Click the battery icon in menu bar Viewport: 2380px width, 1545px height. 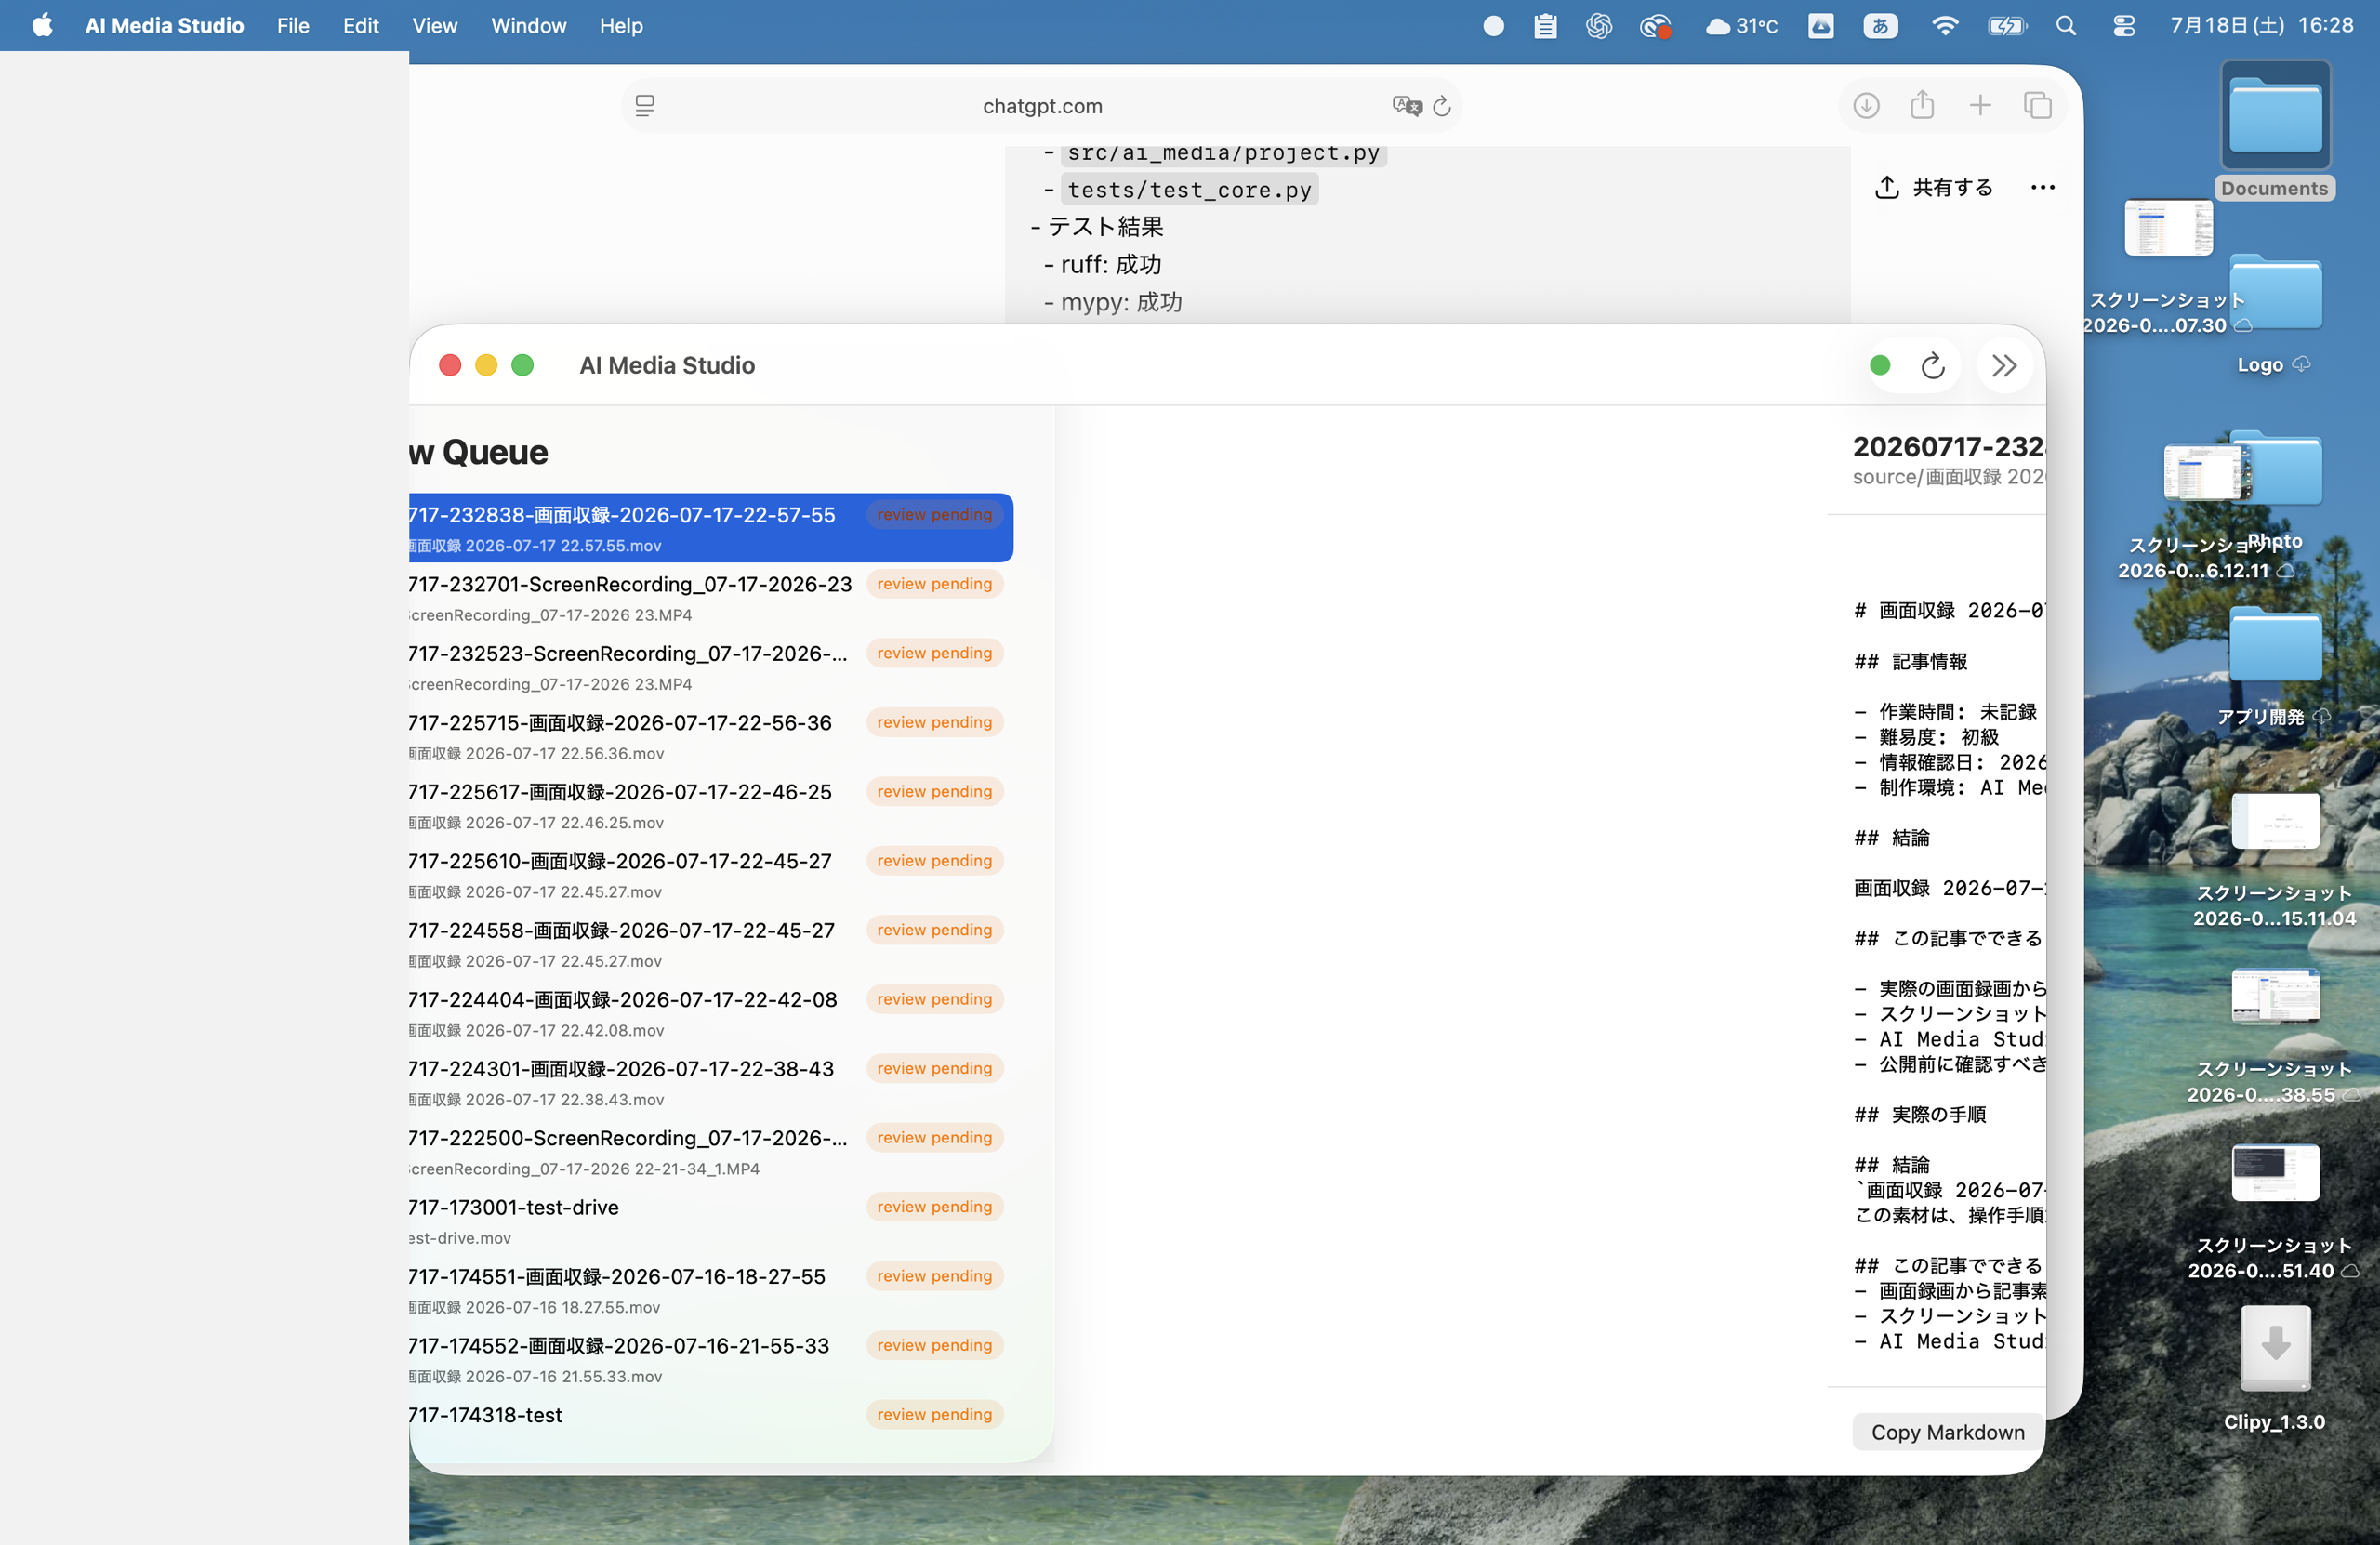click(2006, 26)
